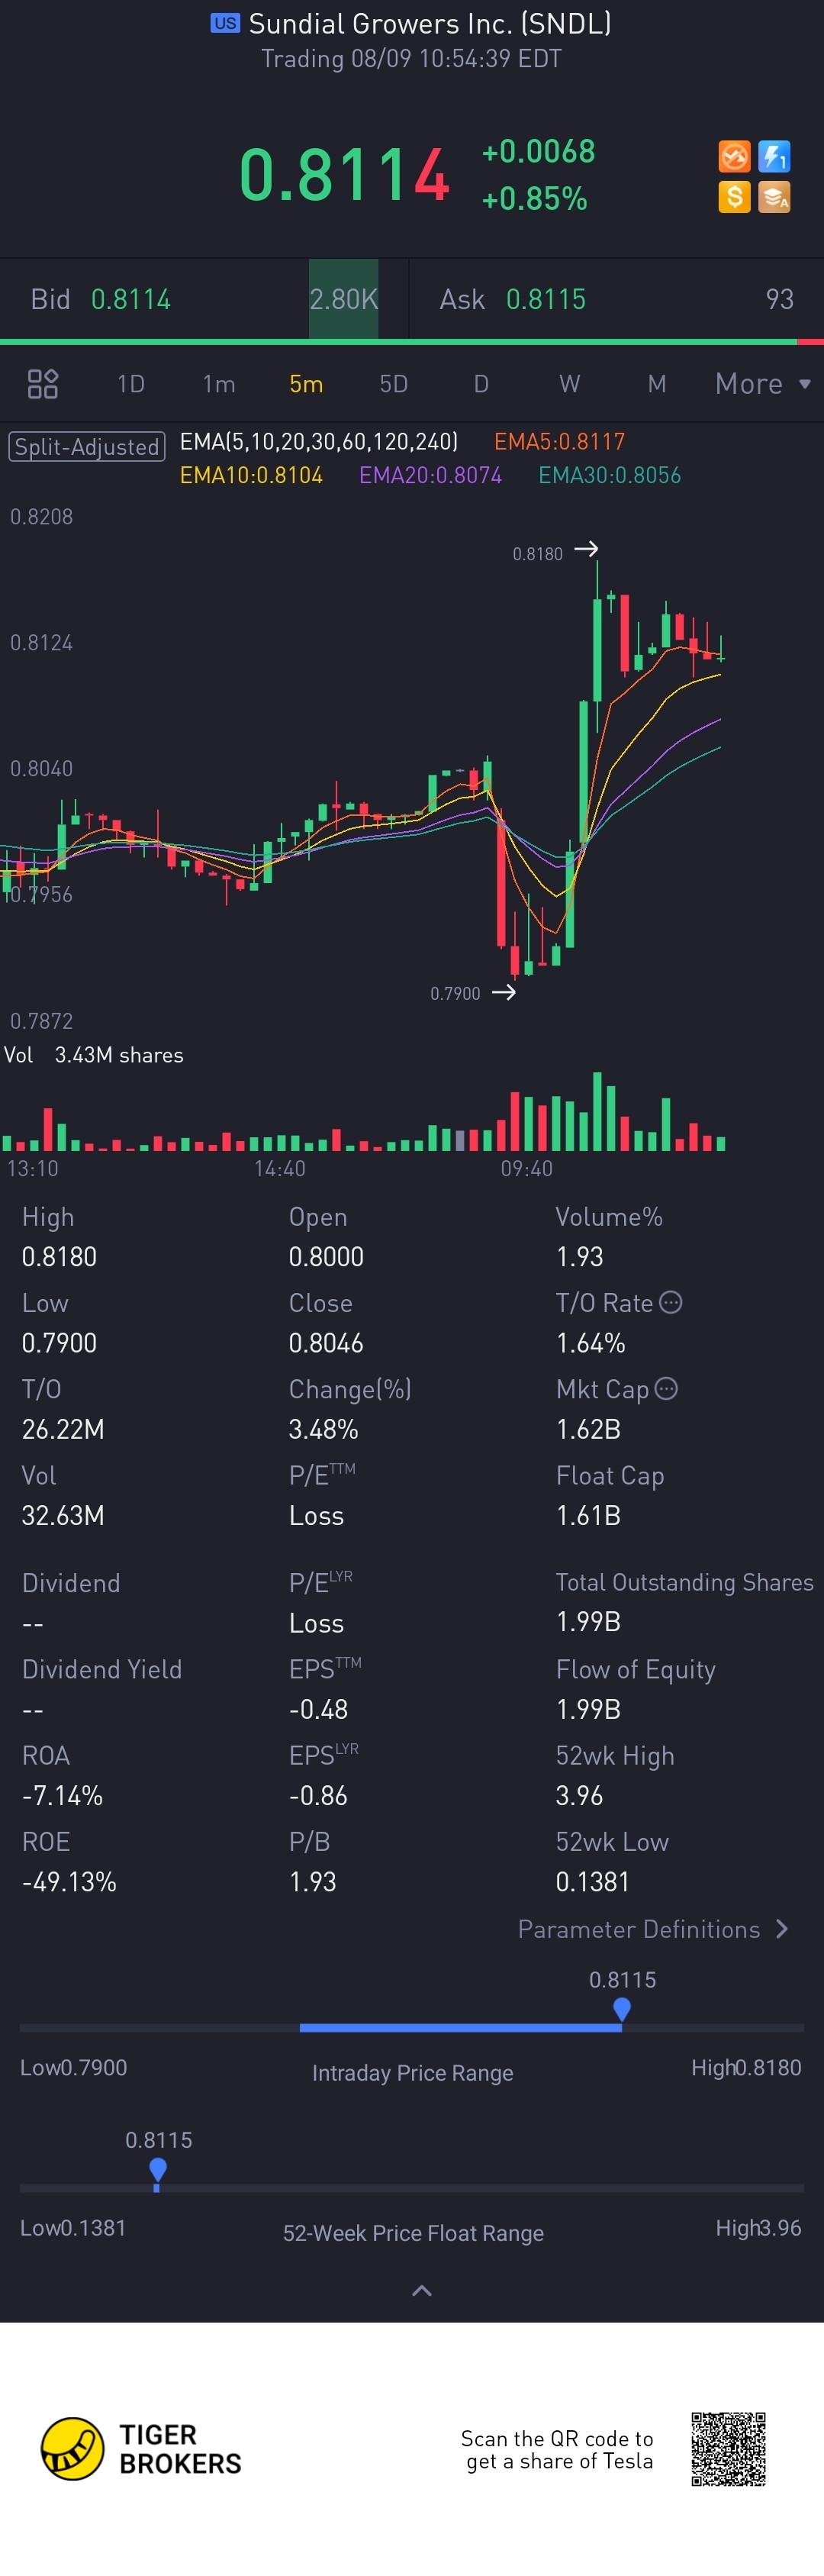824x2576 pixels.
Task: Tap the QR code image
Action: pos(728,2449)
